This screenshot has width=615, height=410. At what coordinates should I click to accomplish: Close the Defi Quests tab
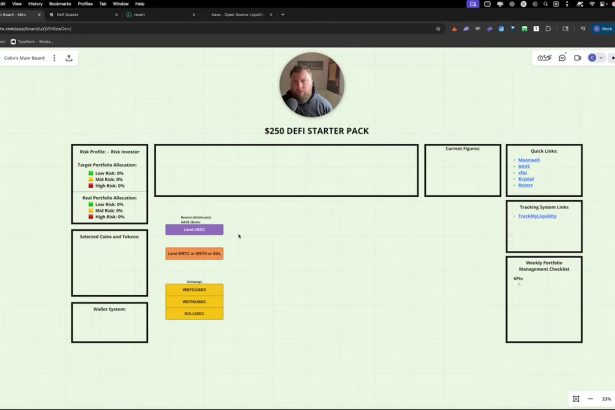(116, 15)
